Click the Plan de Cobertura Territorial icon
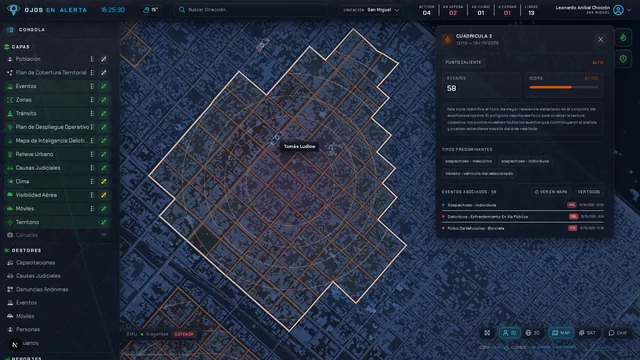 pos(10,73)
